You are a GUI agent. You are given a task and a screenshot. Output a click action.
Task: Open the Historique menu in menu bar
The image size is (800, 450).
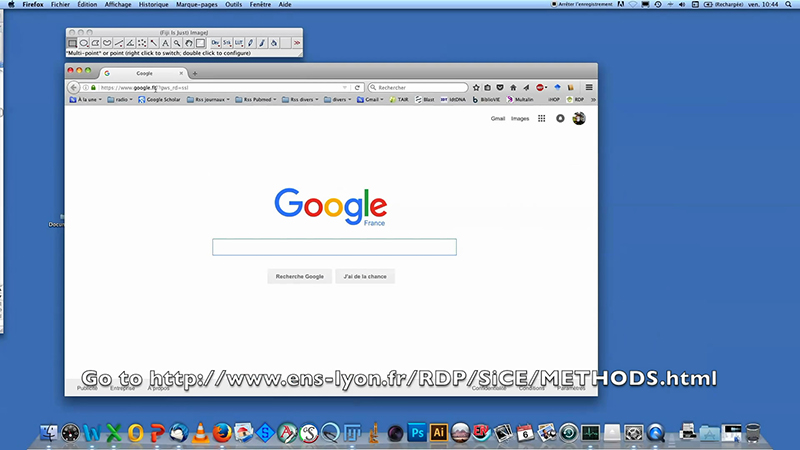[x=154, y=4]
